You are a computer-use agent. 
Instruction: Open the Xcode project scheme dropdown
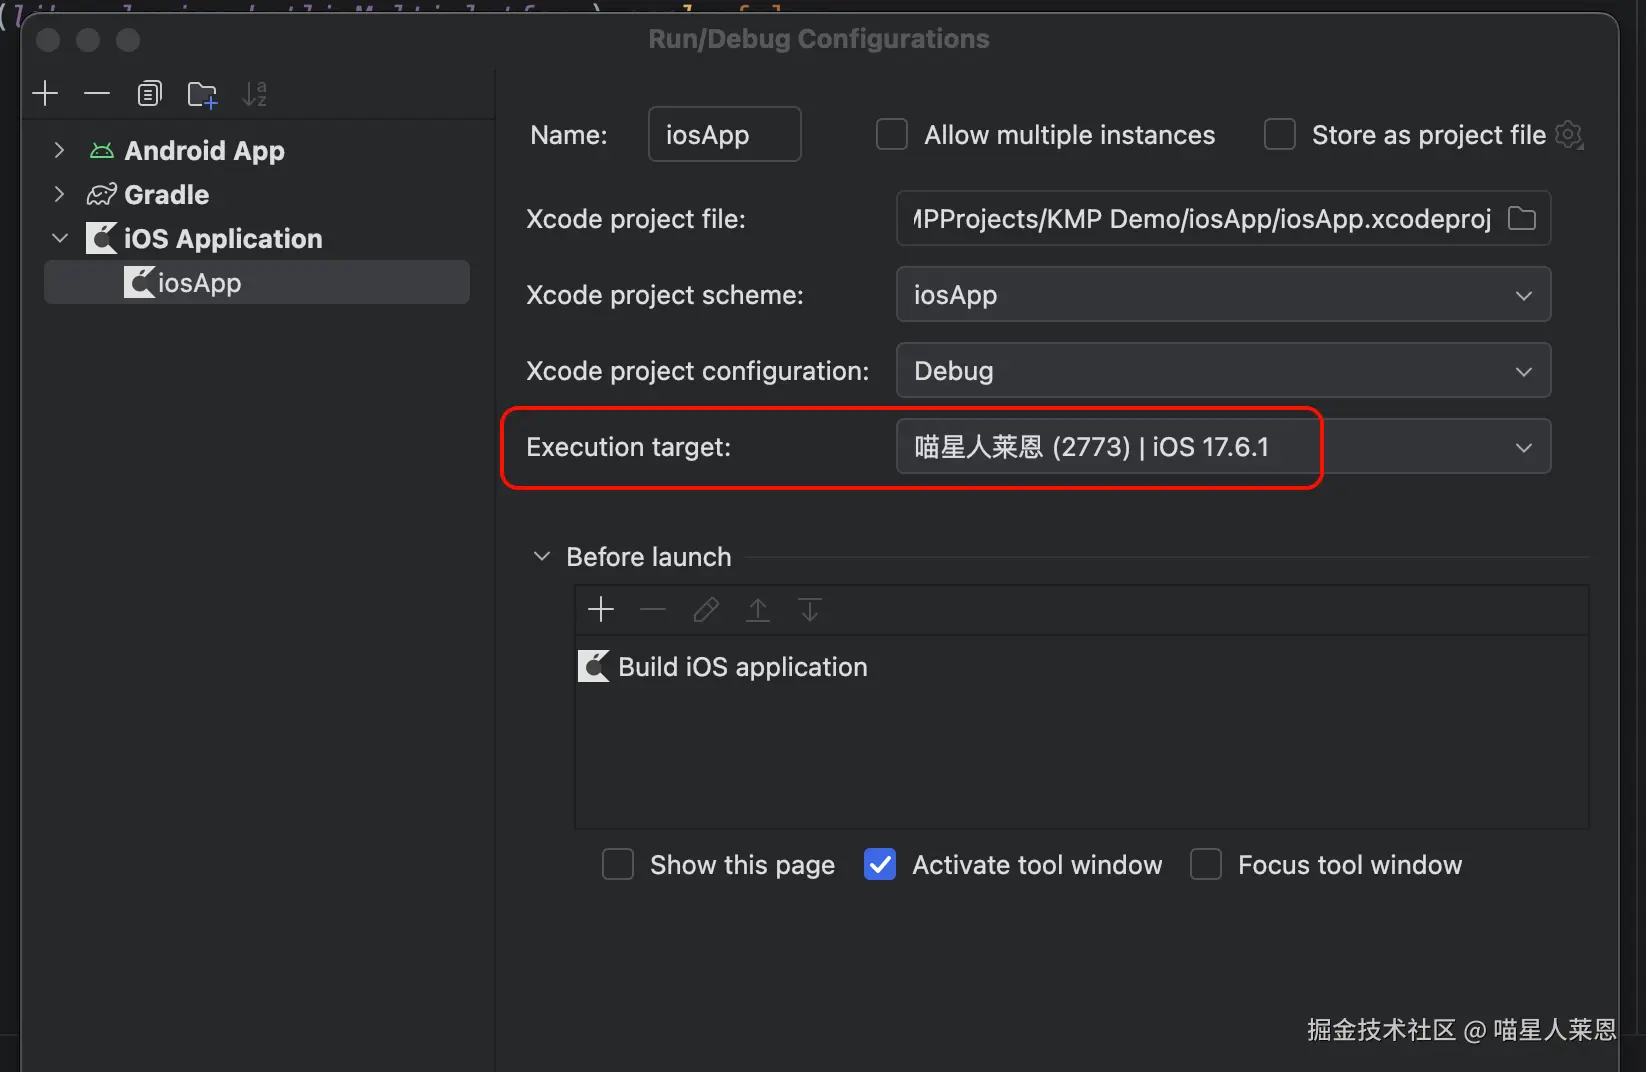pos(1222,295)
